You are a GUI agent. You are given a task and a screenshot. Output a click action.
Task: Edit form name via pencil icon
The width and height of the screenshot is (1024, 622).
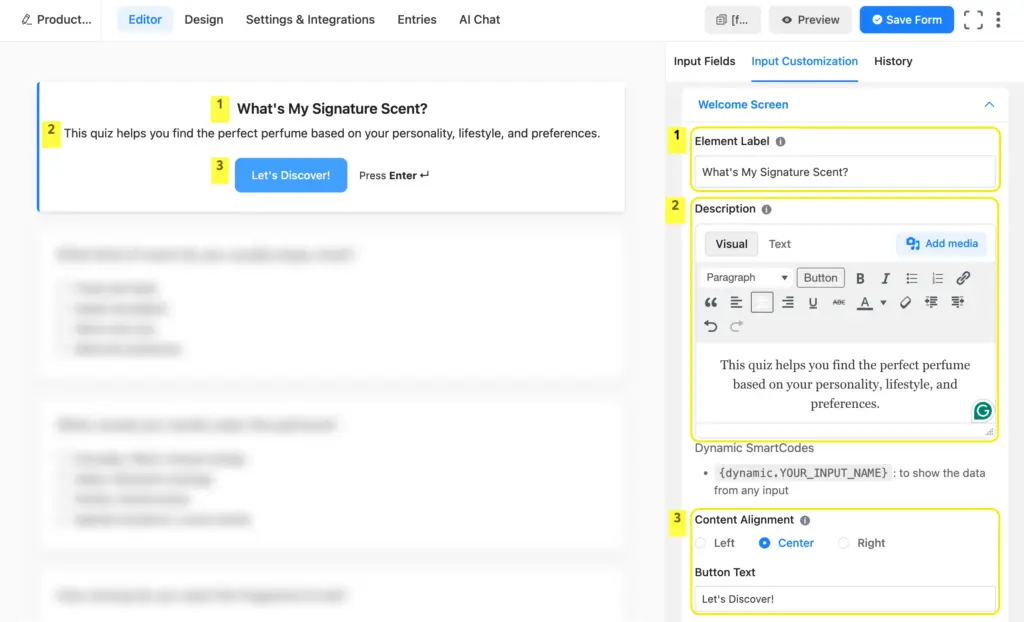(26, 20)
